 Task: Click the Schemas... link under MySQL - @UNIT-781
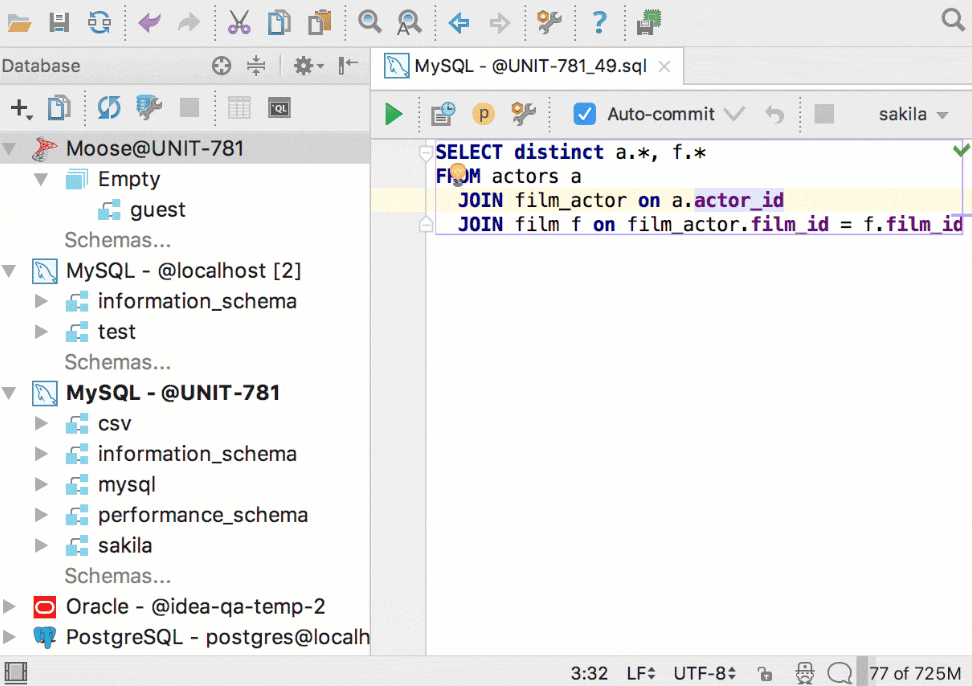pyautogui.click(x=118, y=576)
